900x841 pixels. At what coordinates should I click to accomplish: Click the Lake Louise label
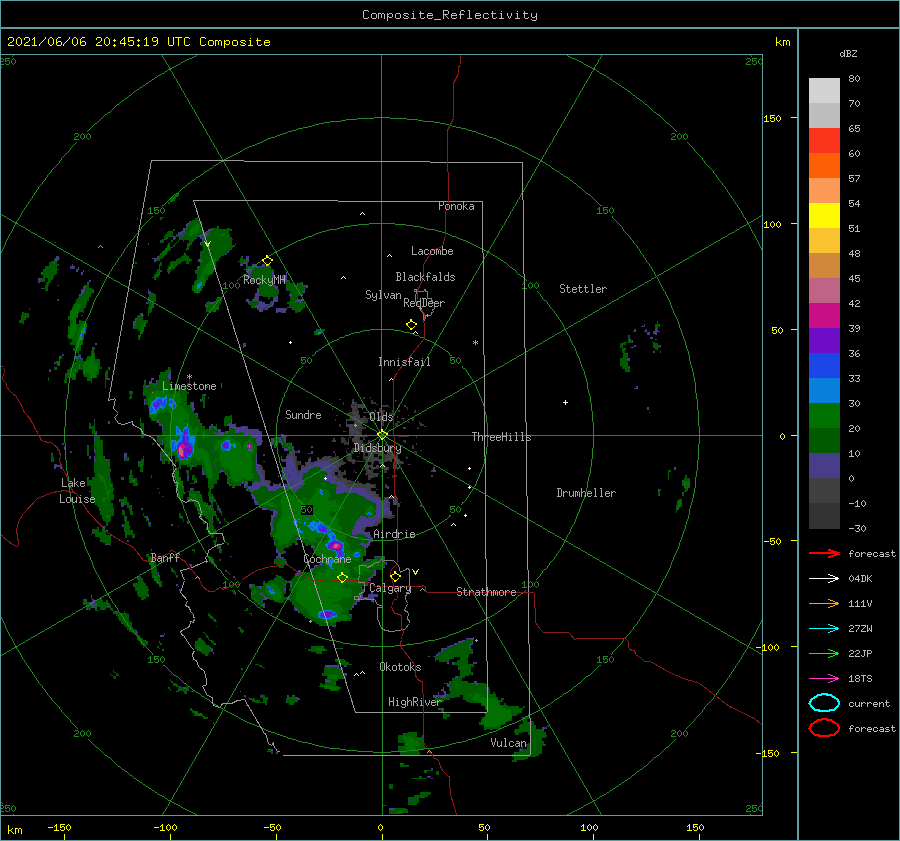pyautogui.click(x=77, y=491)
